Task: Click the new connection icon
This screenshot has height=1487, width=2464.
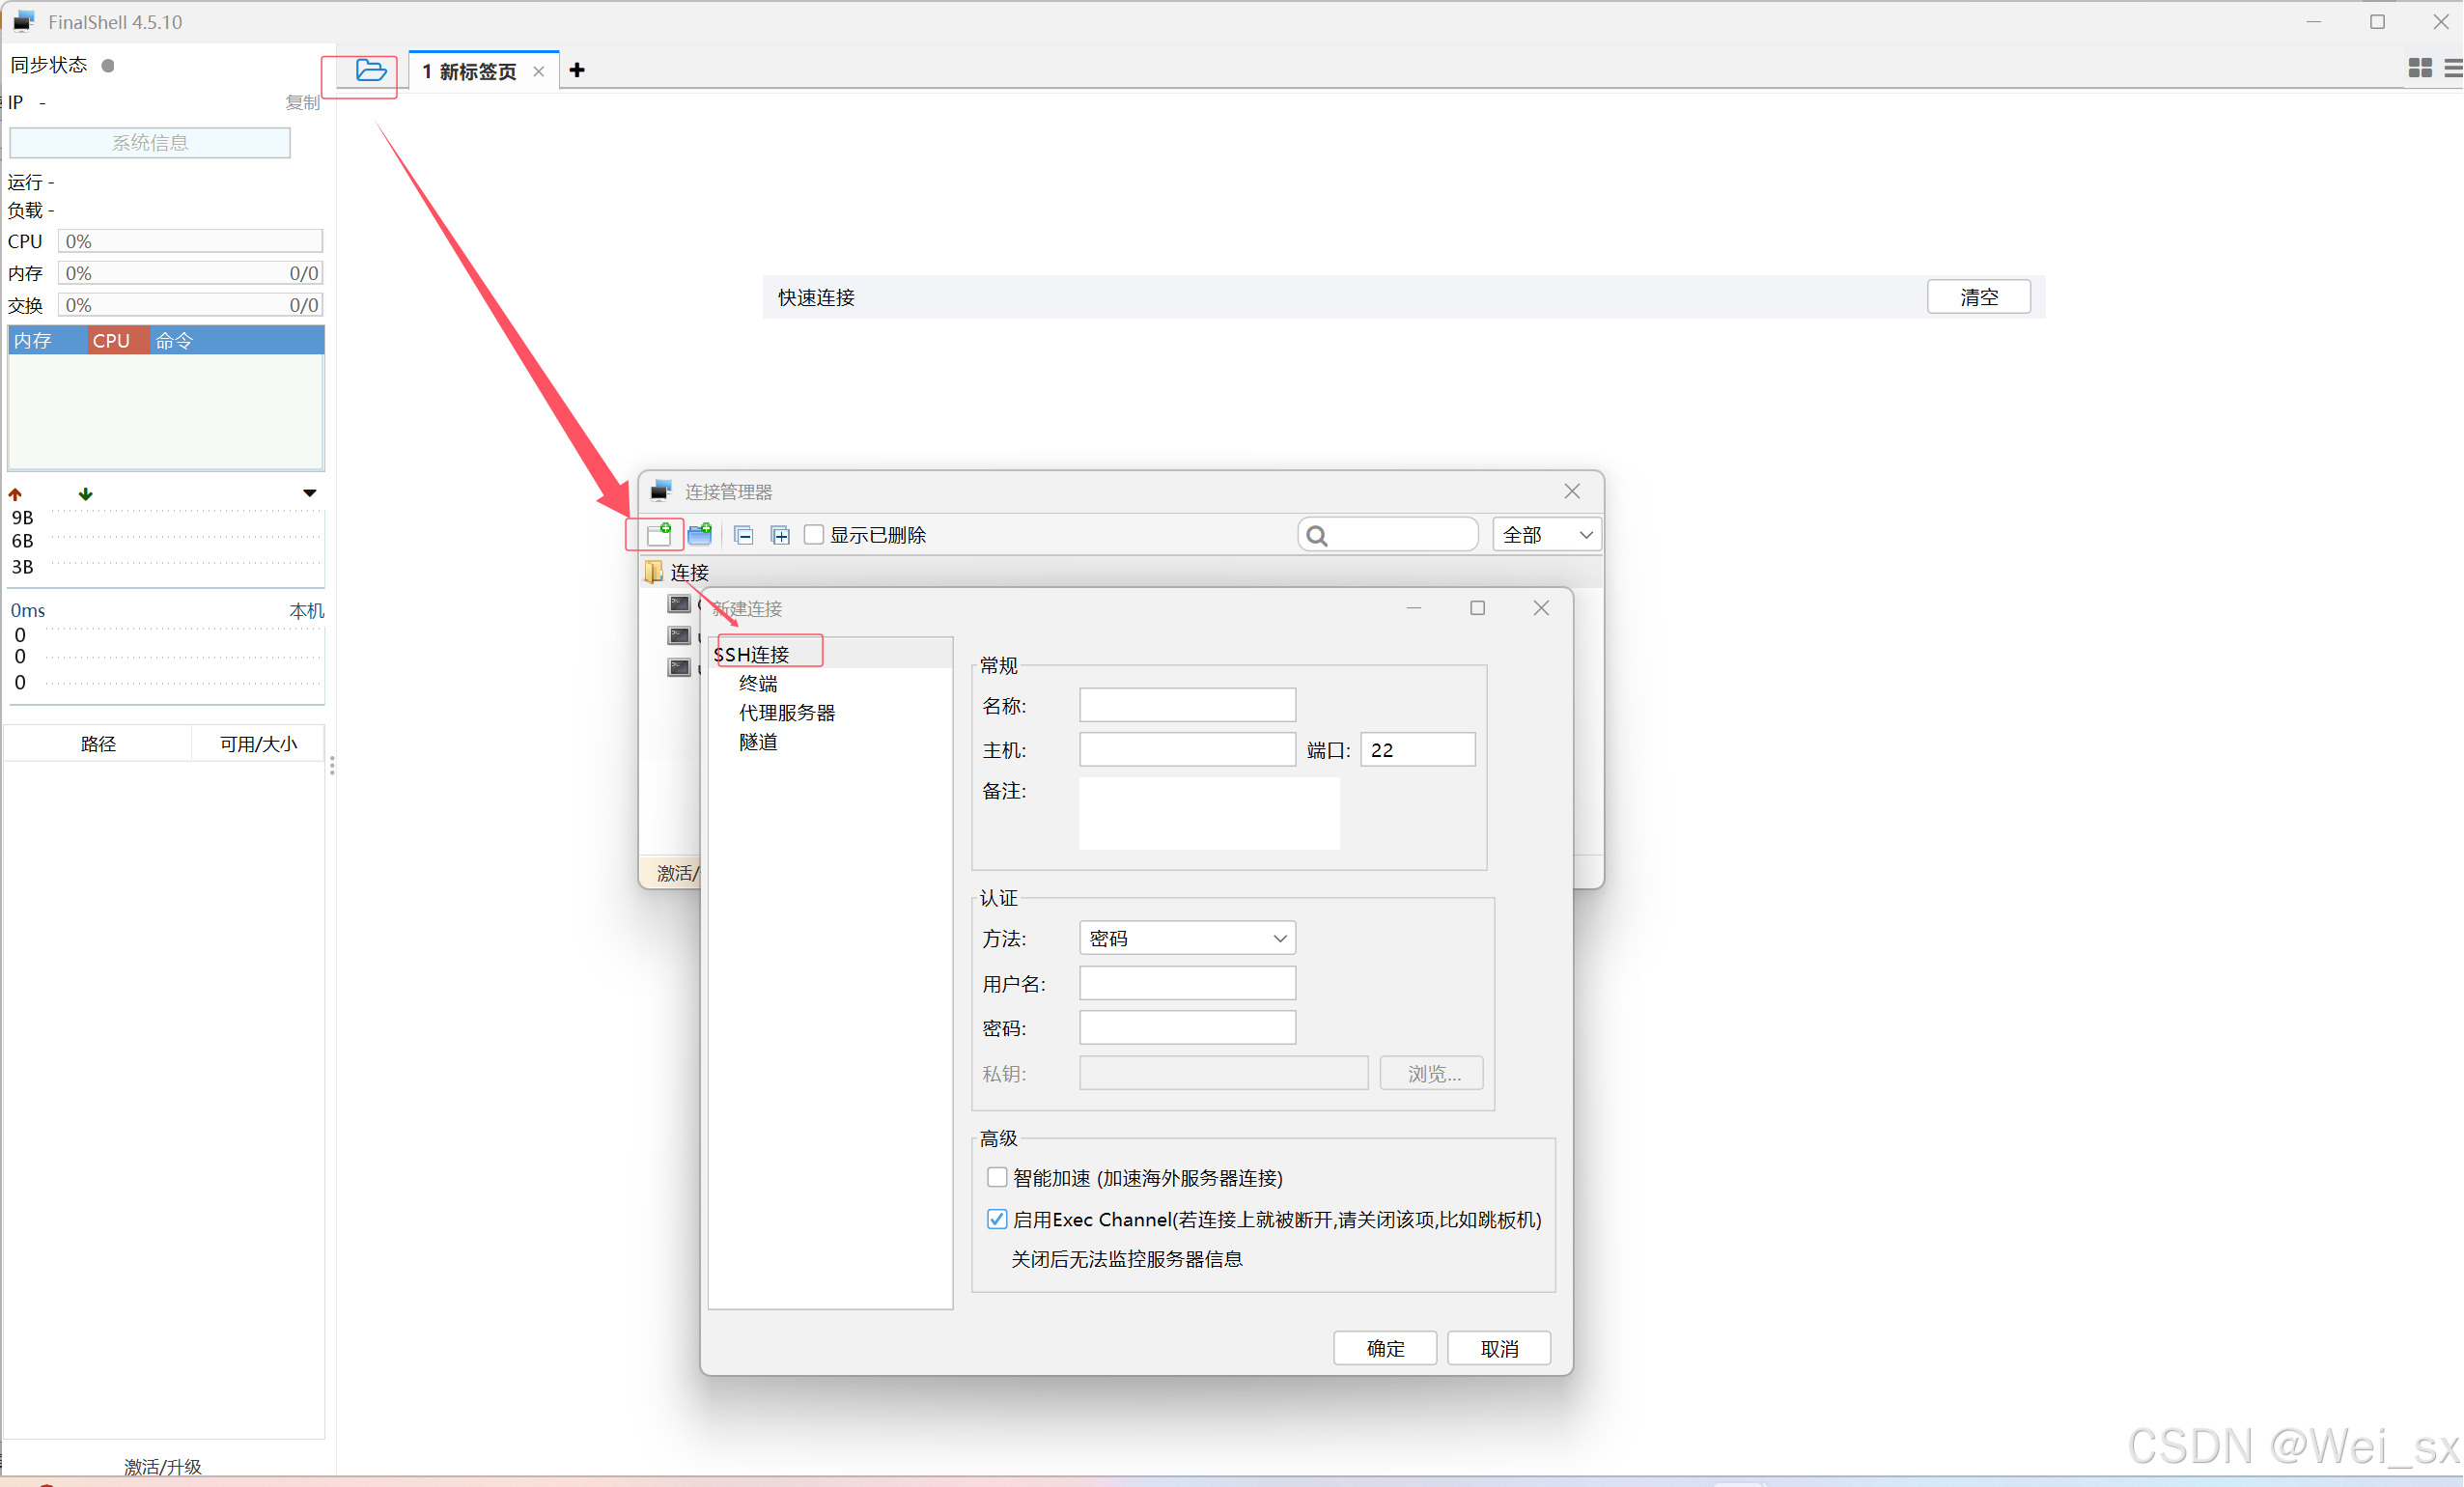Action: click(x=658, y=534)
